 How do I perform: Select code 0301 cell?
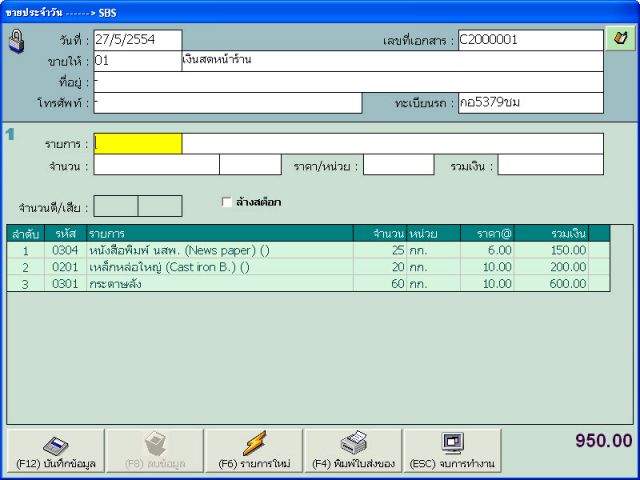pos(65,283)
